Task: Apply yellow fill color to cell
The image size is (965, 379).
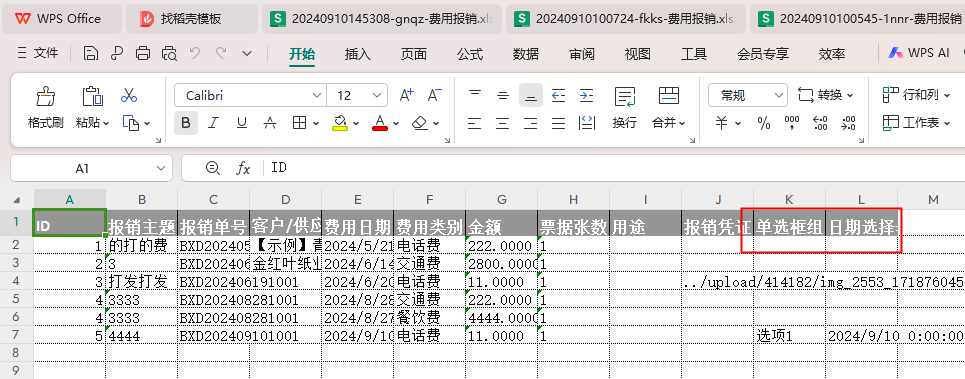Action: pyautogui.click(x=340, y=123)
